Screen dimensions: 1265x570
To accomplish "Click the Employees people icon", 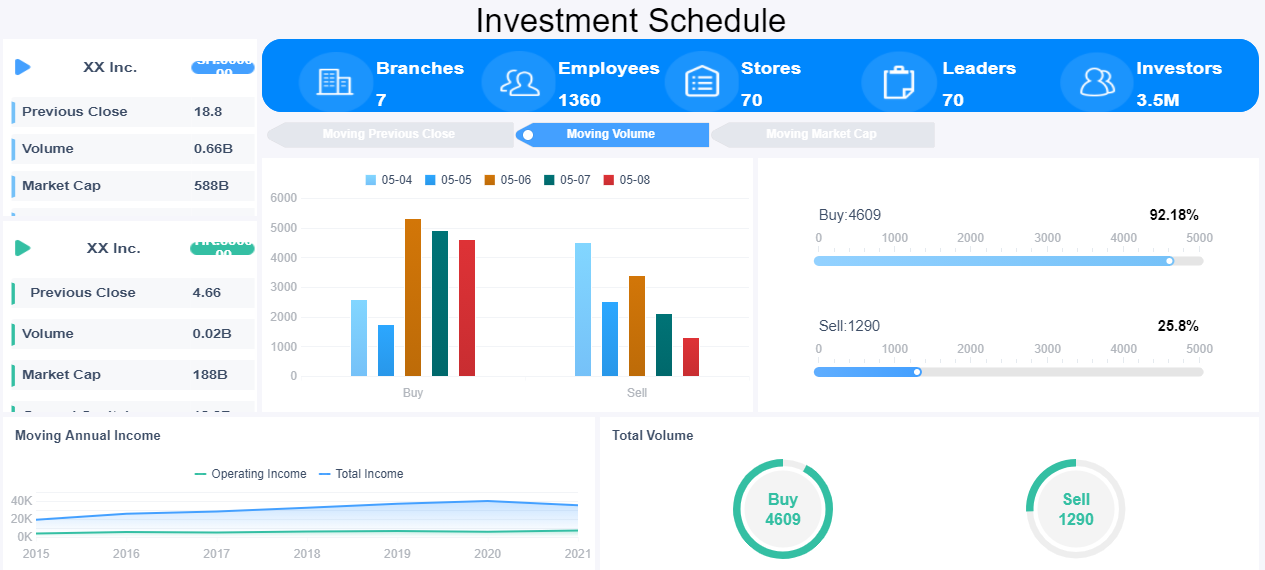I will point(519,82).
